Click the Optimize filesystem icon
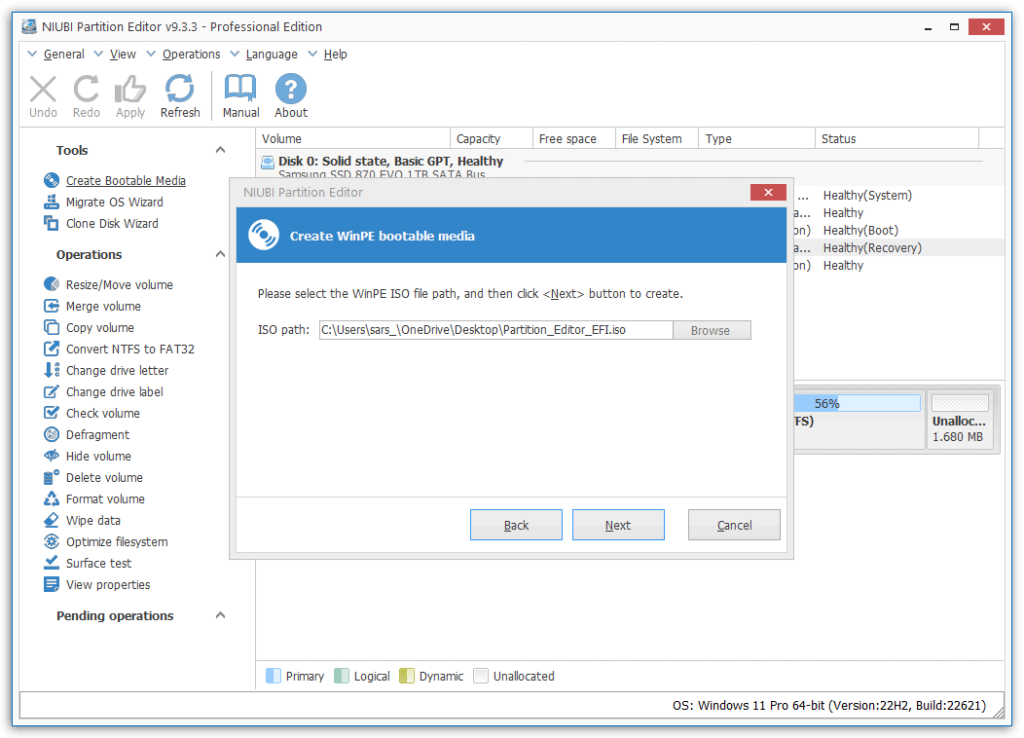Viewport: 1024px width, 738px height. [52, 541]
